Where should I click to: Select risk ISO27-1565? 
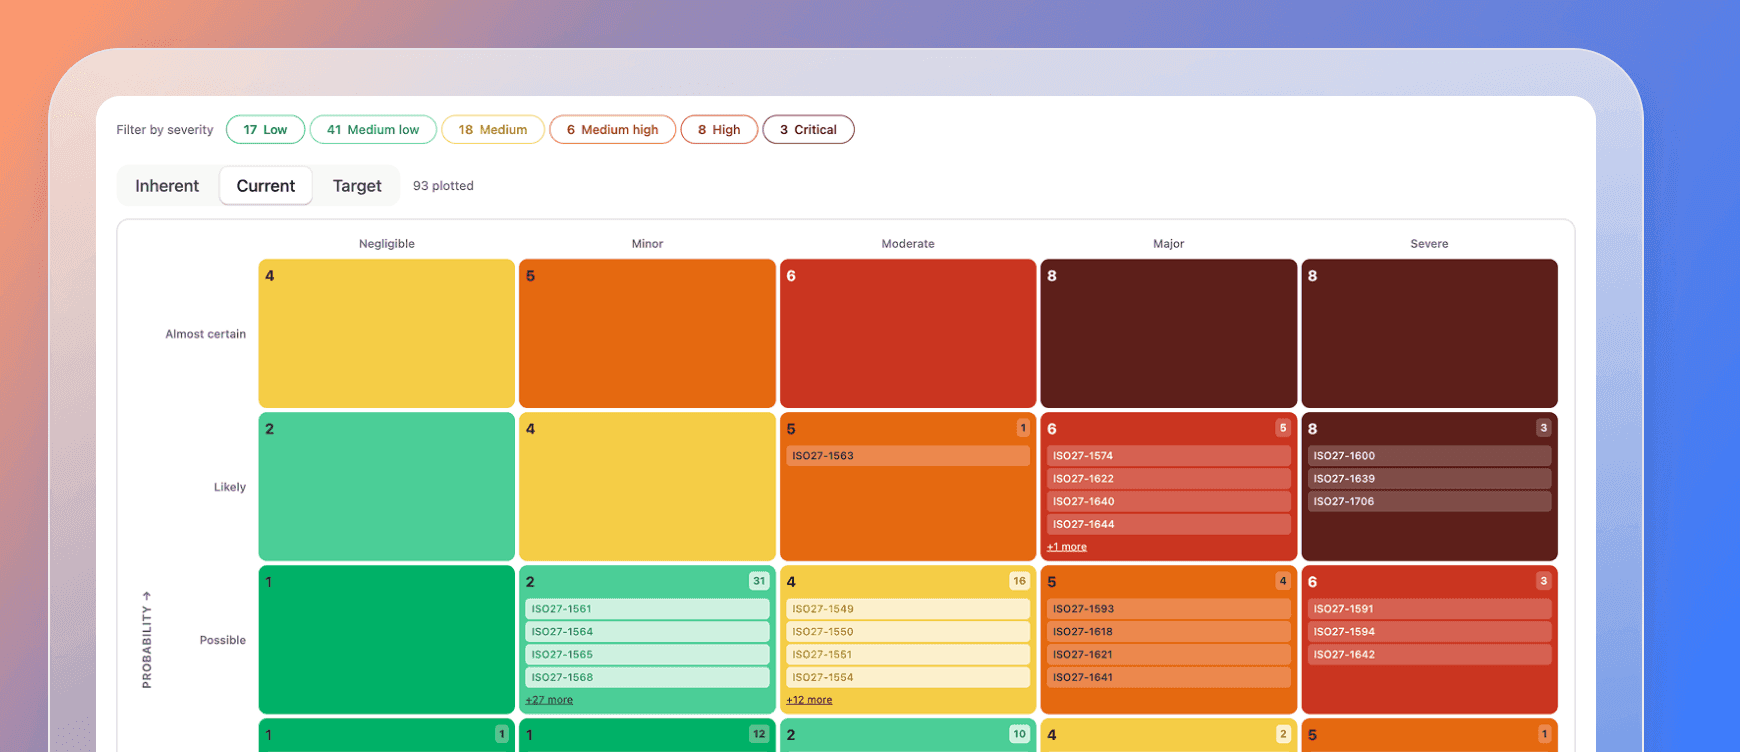pyautogui.click(x=647, y=655)
